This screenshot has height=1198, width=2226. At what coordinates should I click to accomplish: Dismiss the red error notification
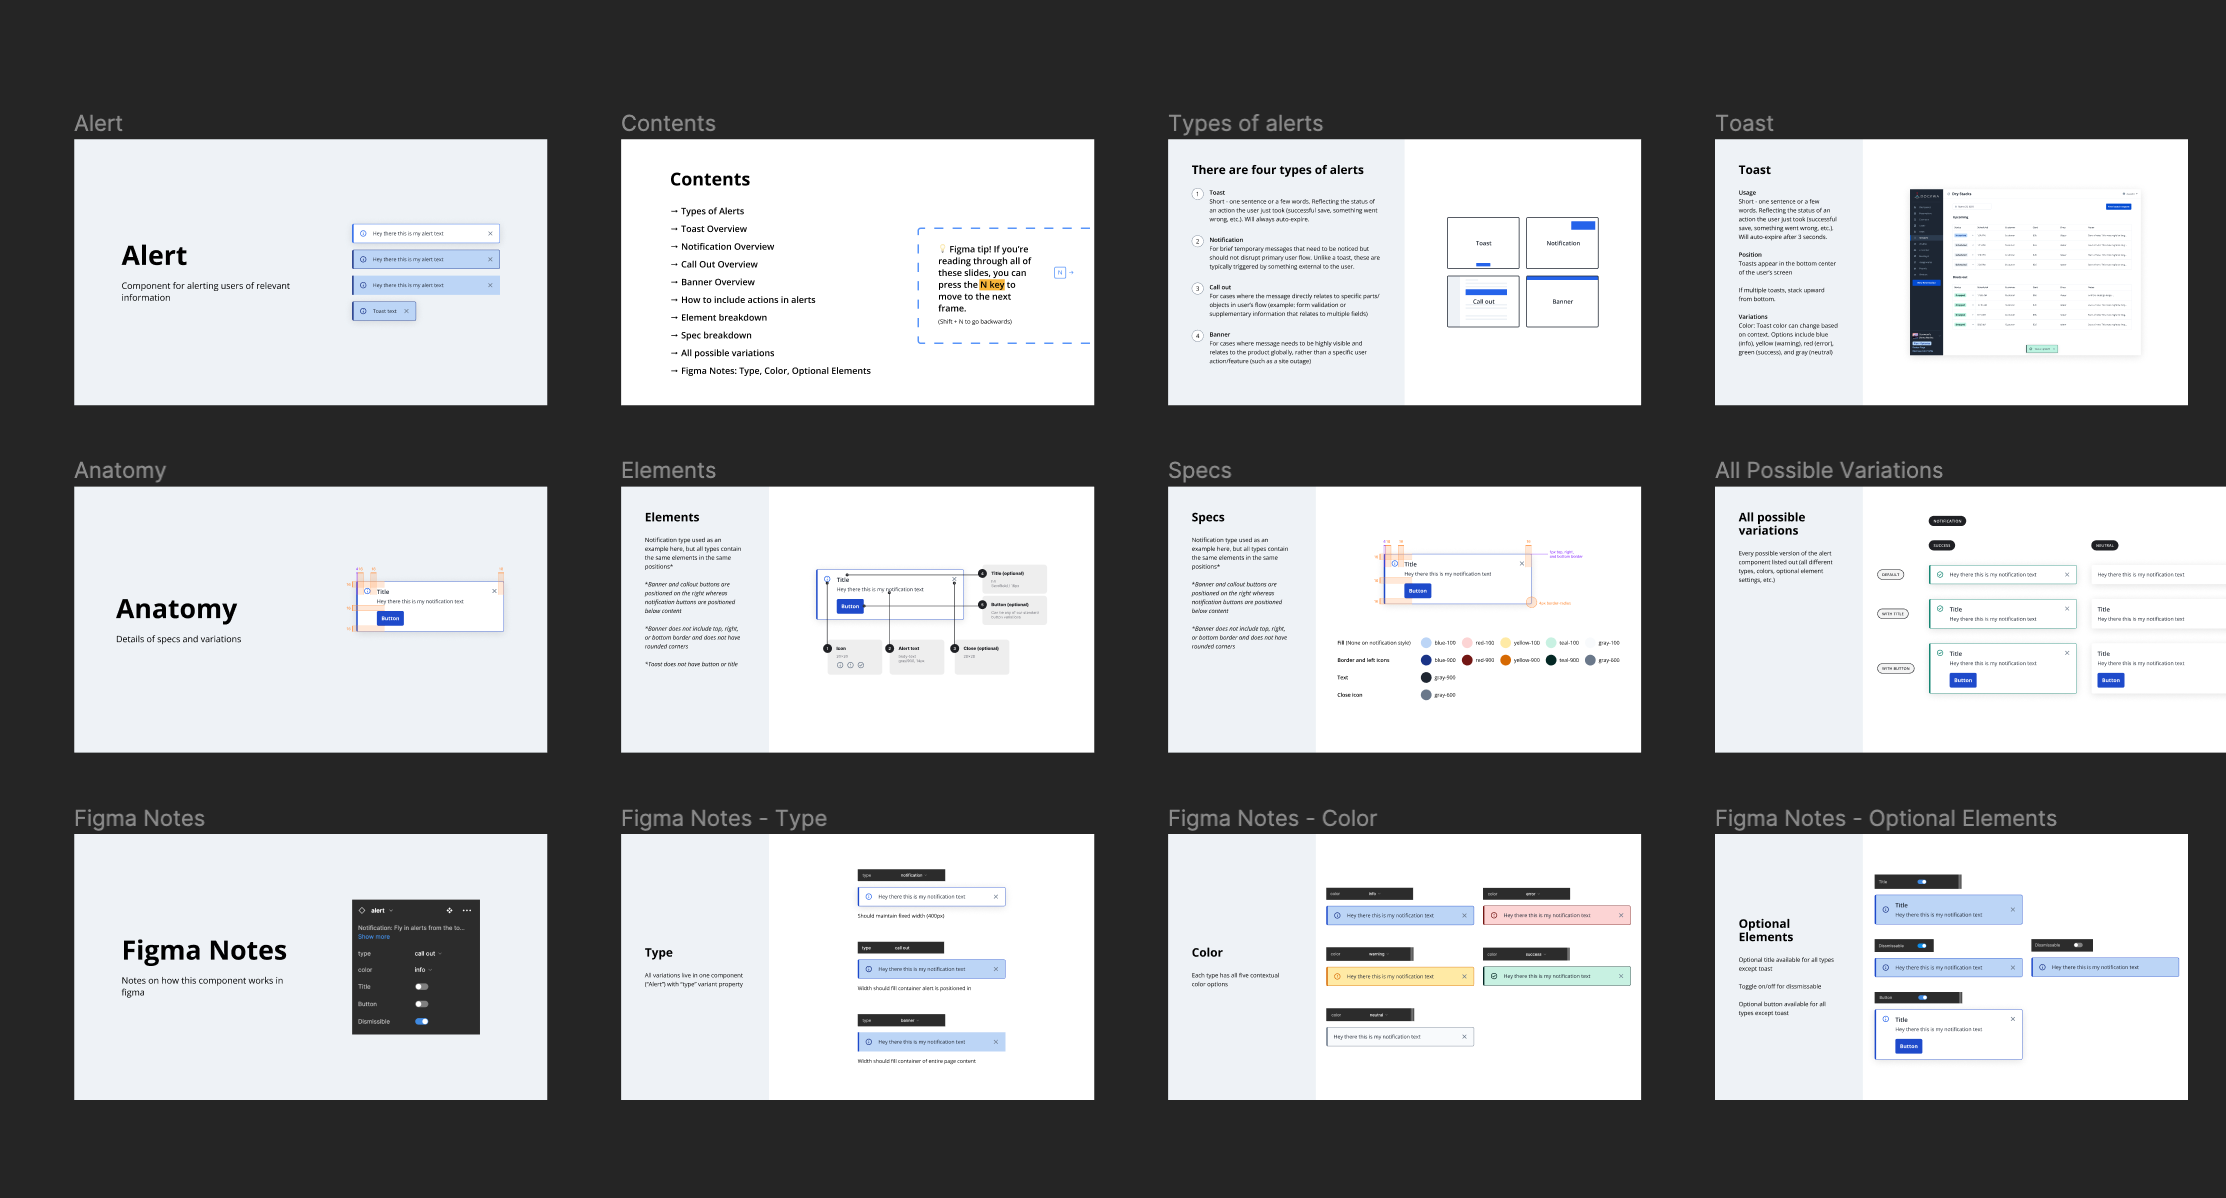point(1621,915)
